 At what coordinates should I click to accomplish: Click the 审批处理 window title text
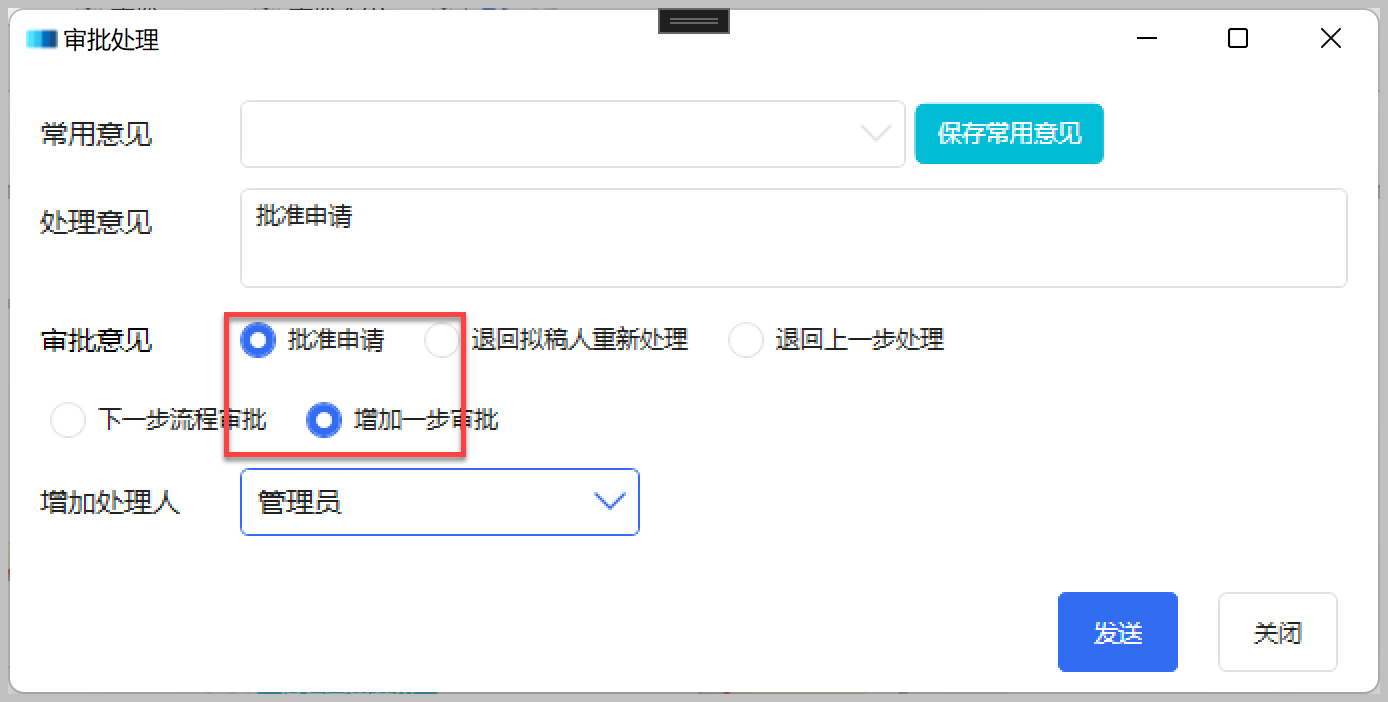[x=111, y=40]
